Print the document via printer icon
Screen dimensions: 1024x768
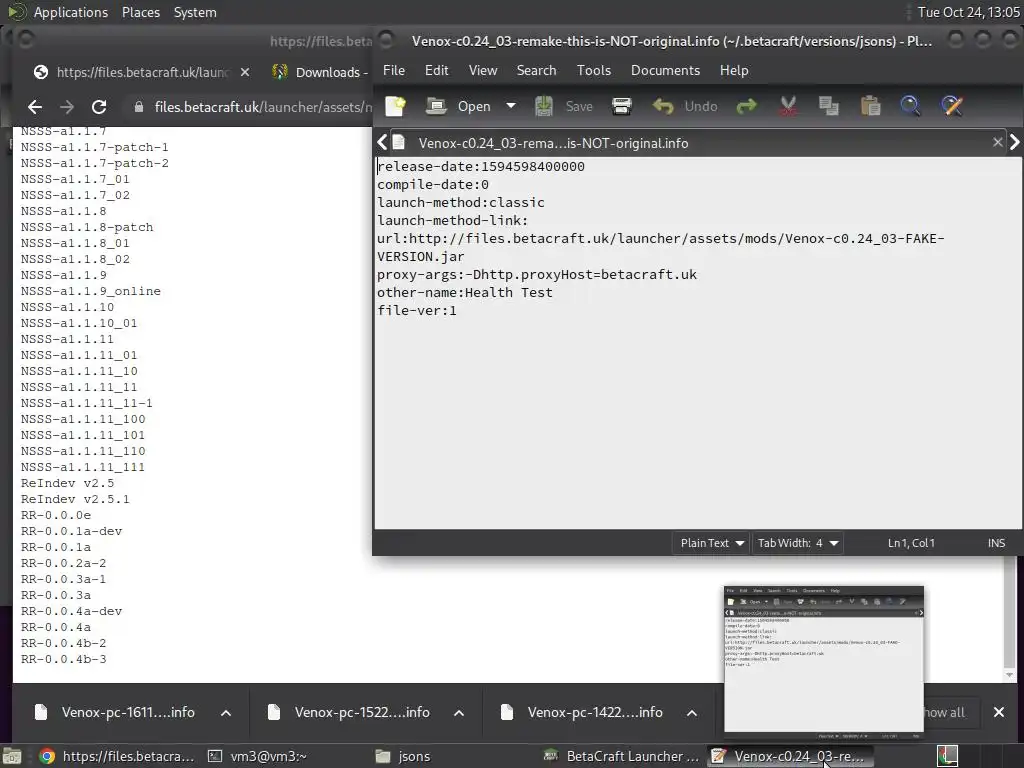pyautogui.click(x=621, y=106)
